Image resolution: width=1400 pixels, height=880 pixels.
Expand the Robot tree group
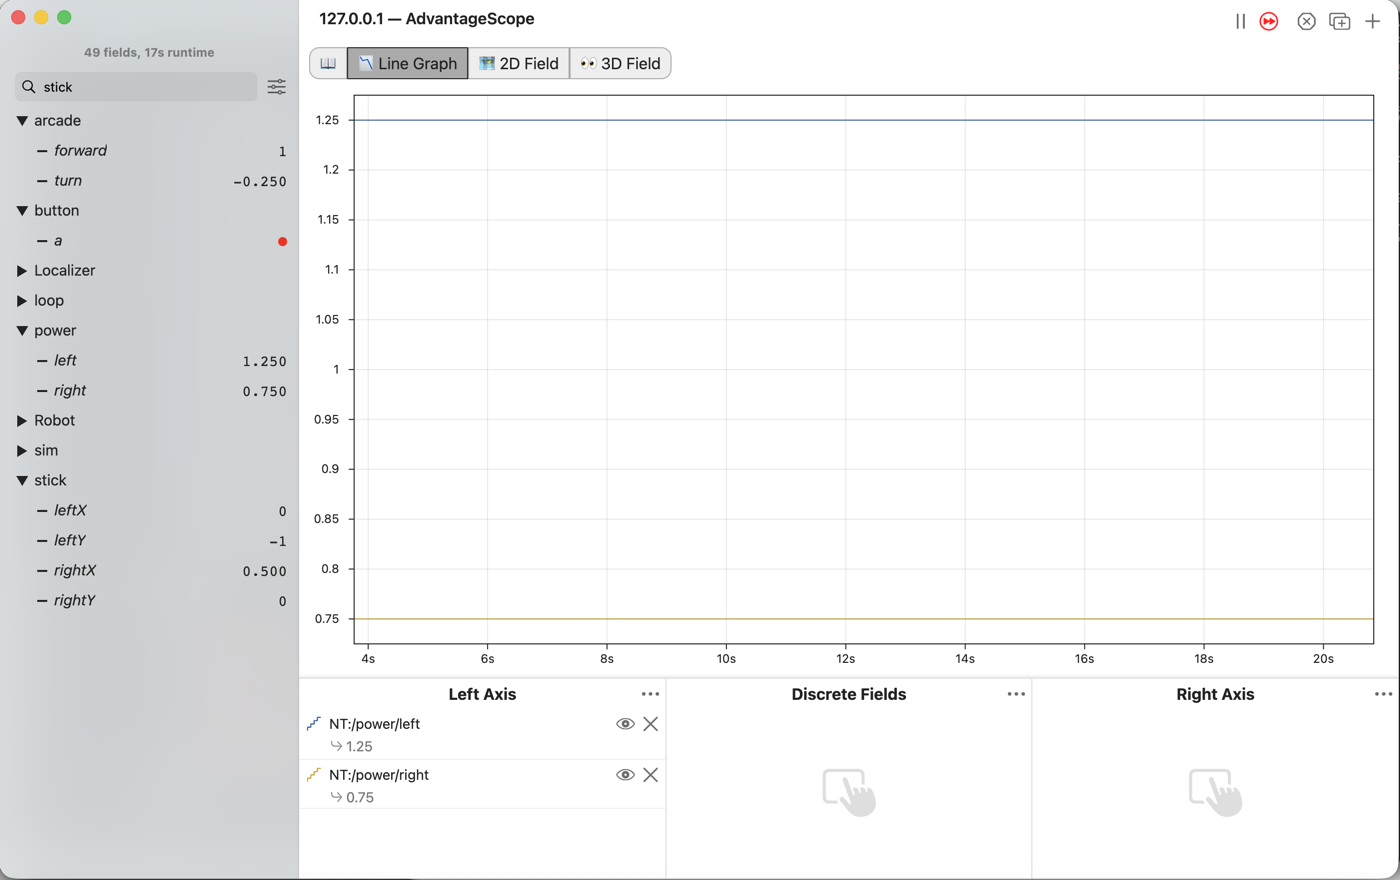(x=22, y=421)
